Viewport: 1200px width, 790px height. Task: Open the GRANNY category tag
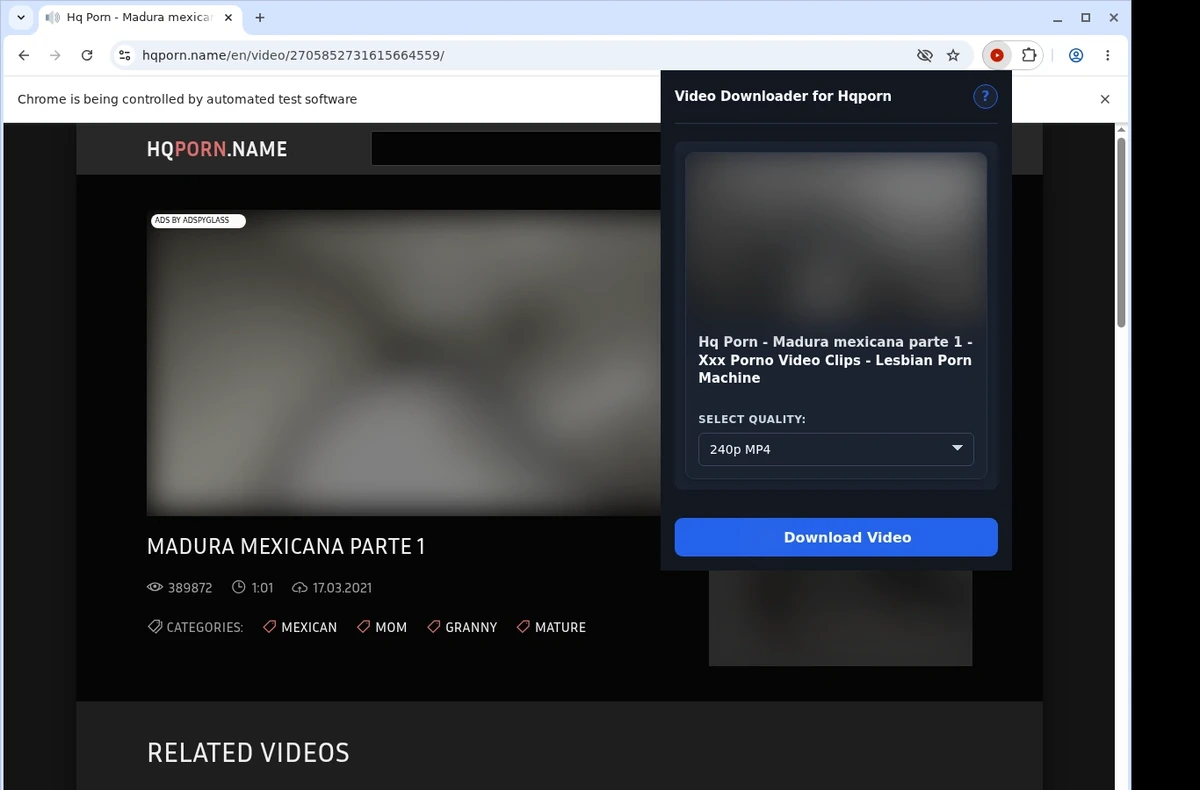462,627
